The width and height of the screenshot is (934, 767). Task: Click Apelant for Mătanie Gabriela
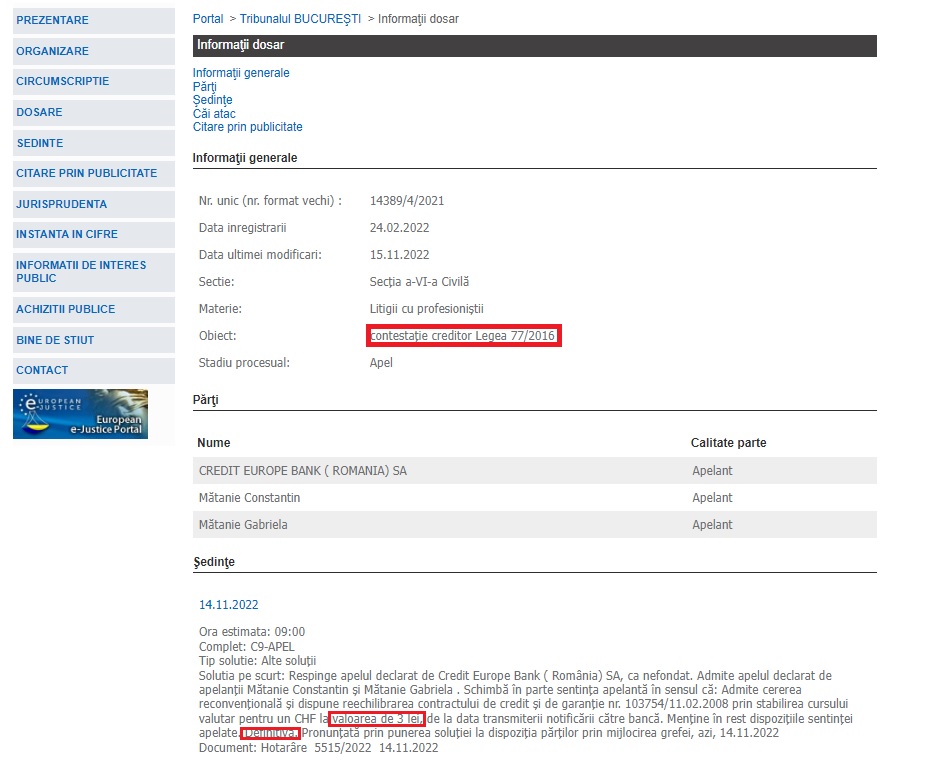pyautogui.click(x=712, y=525)
